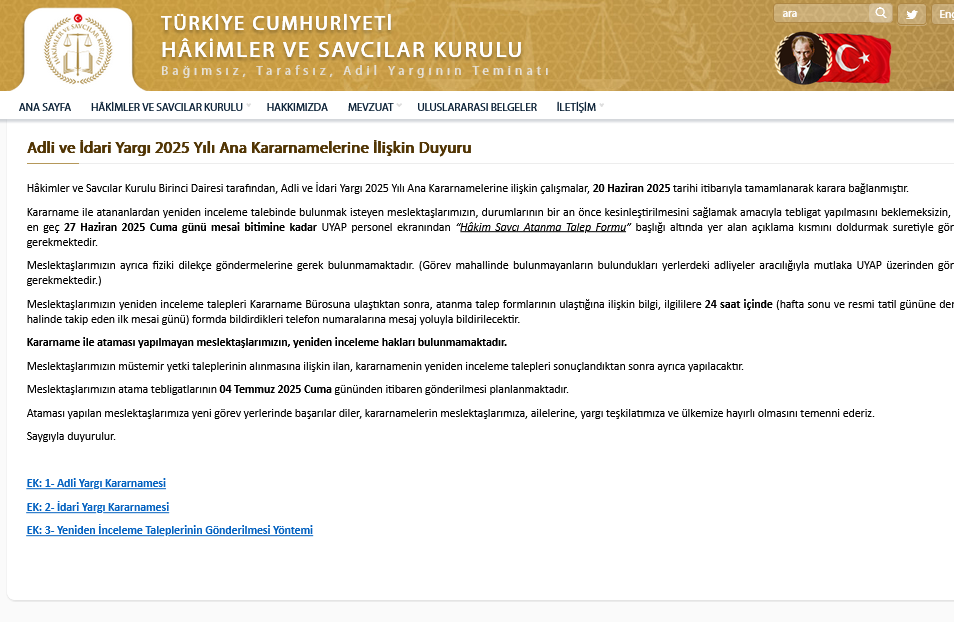This screenshot has width=954, height=622.
Task: Click the 'Adli ve İdari Yargı 2025 Yılı' announcement heading
Action: [x=249, y=148]
